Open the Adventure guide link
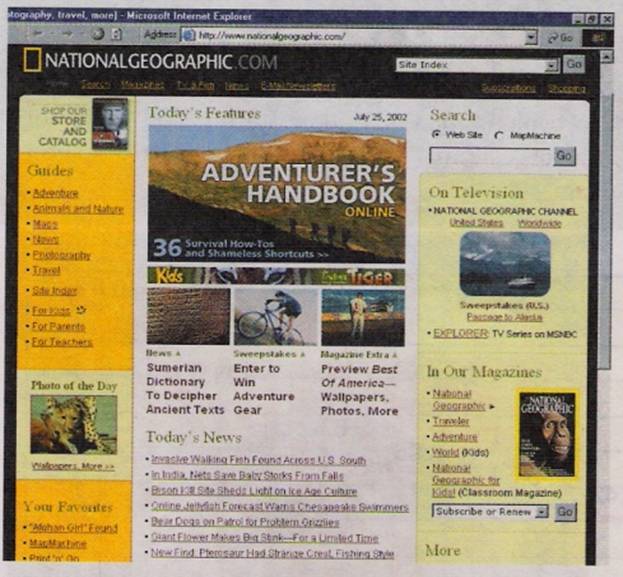The image size is (623, 577). (x=55, y=193)
